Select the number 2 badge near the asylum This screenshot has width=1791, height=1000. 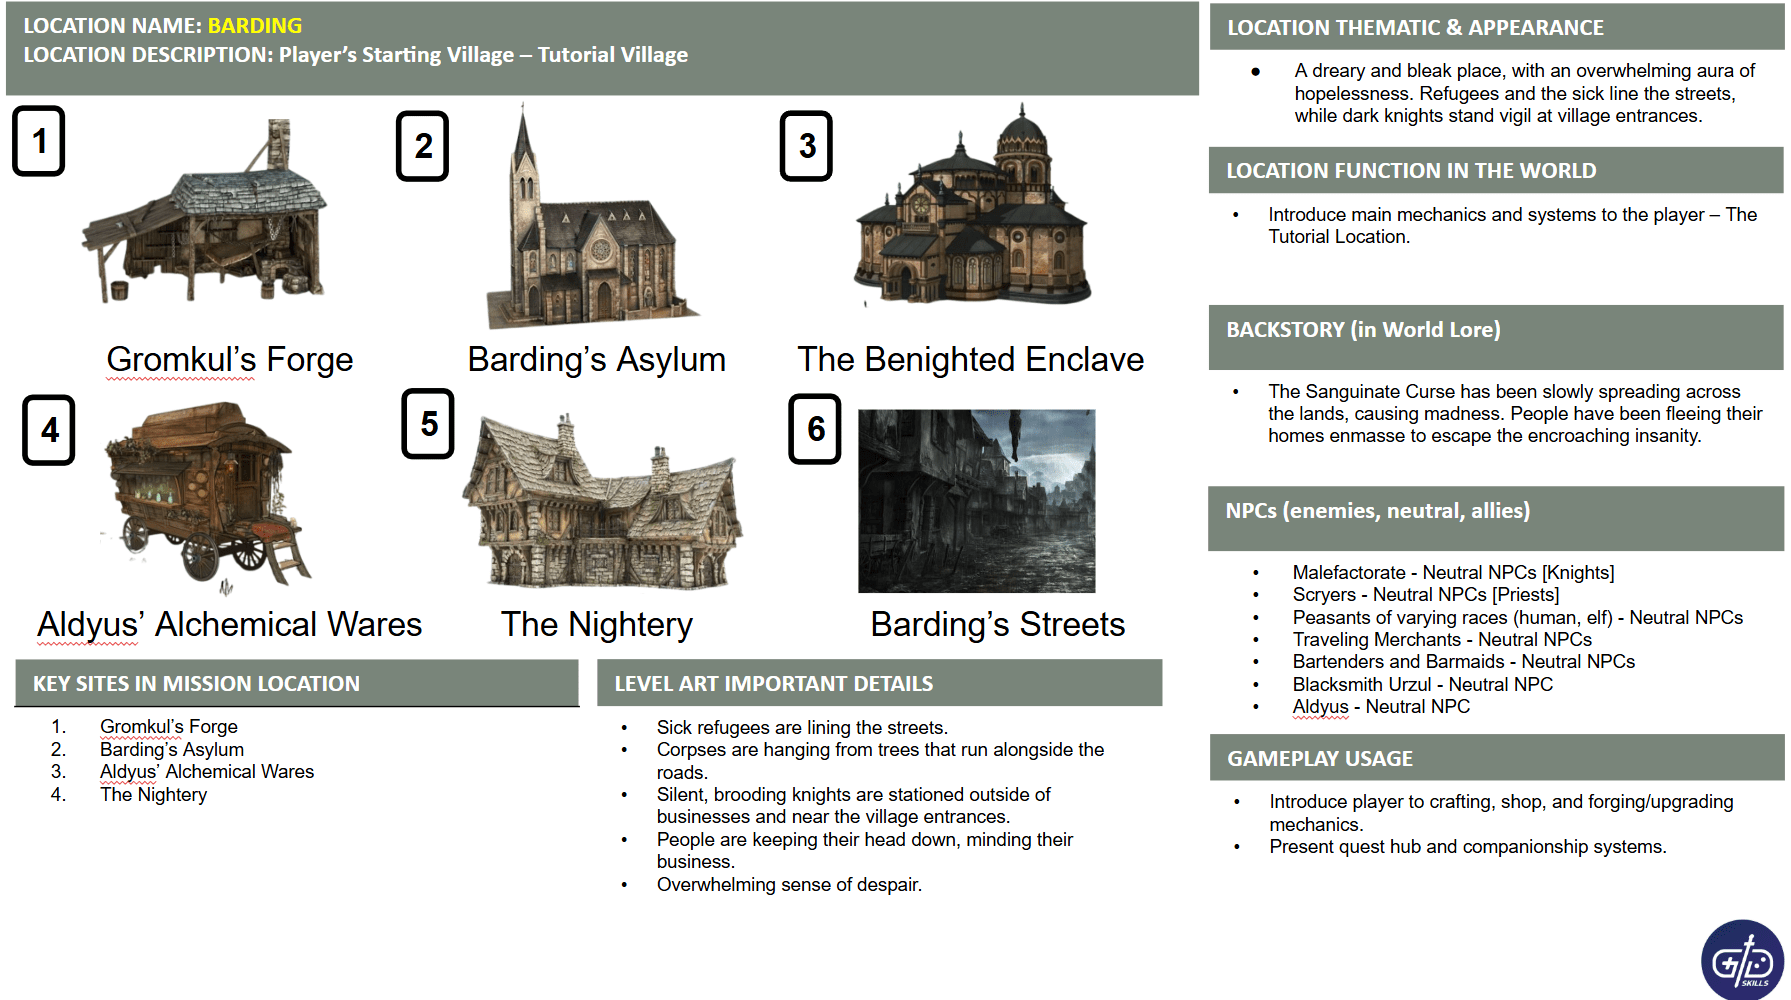click(x=422, y=146)
